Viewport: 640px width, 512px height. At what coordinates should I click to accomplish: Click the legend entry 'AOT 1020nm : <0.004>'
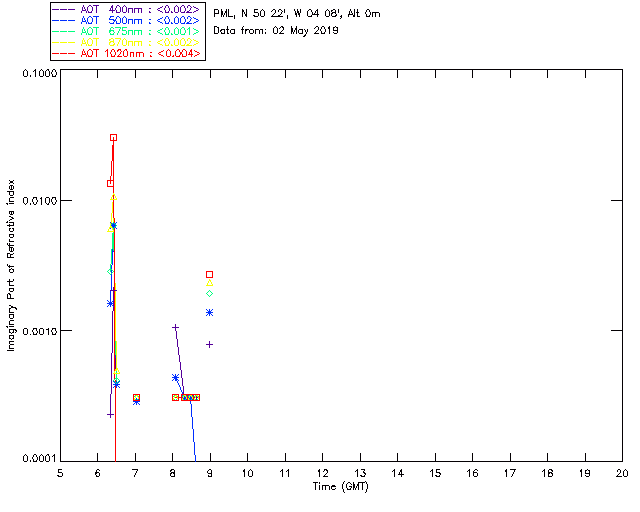128,53
